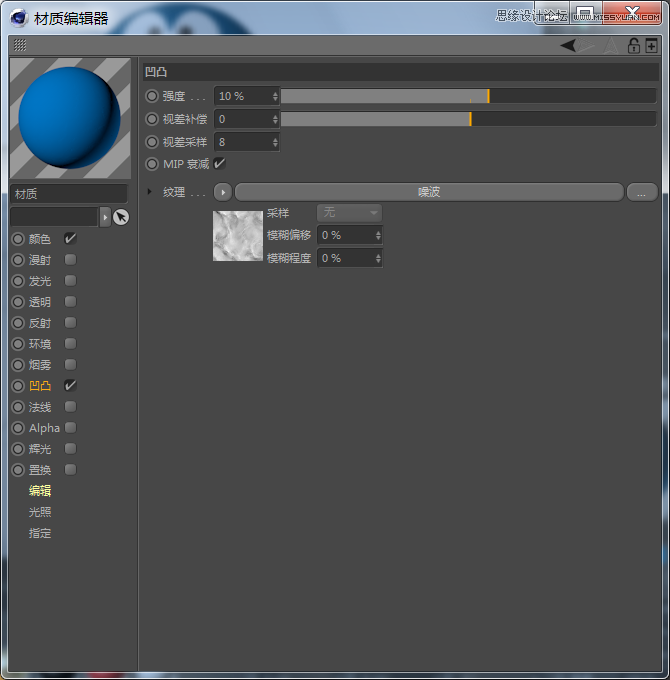Click the back navigation arrow icon
The width and height of the screenshot is (670, 680).
[568, 45]
